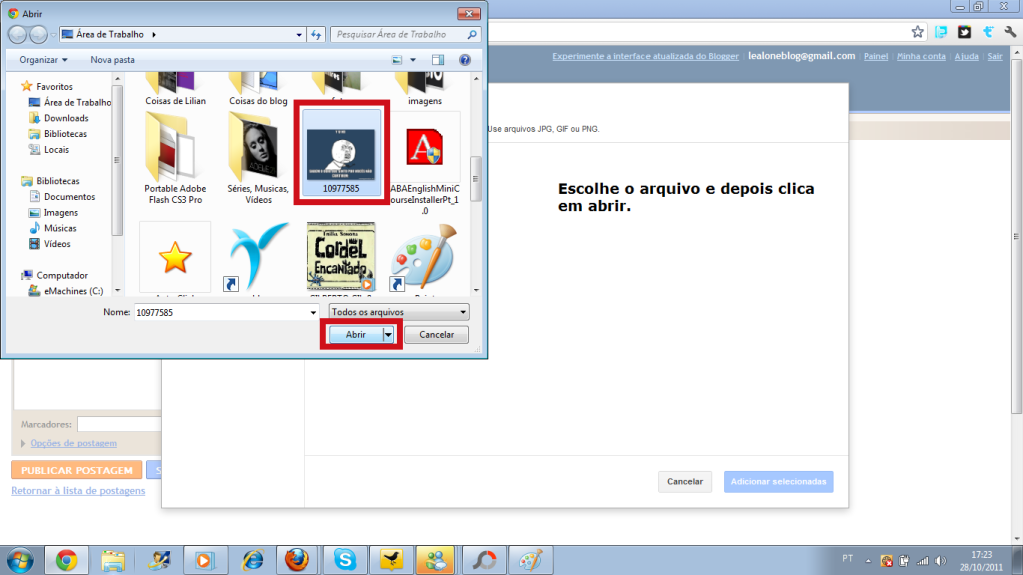This screenshot has width=1023, height=575.
Task: Select the 10977585 image thumbnail
Action: [x=341, y=152]
